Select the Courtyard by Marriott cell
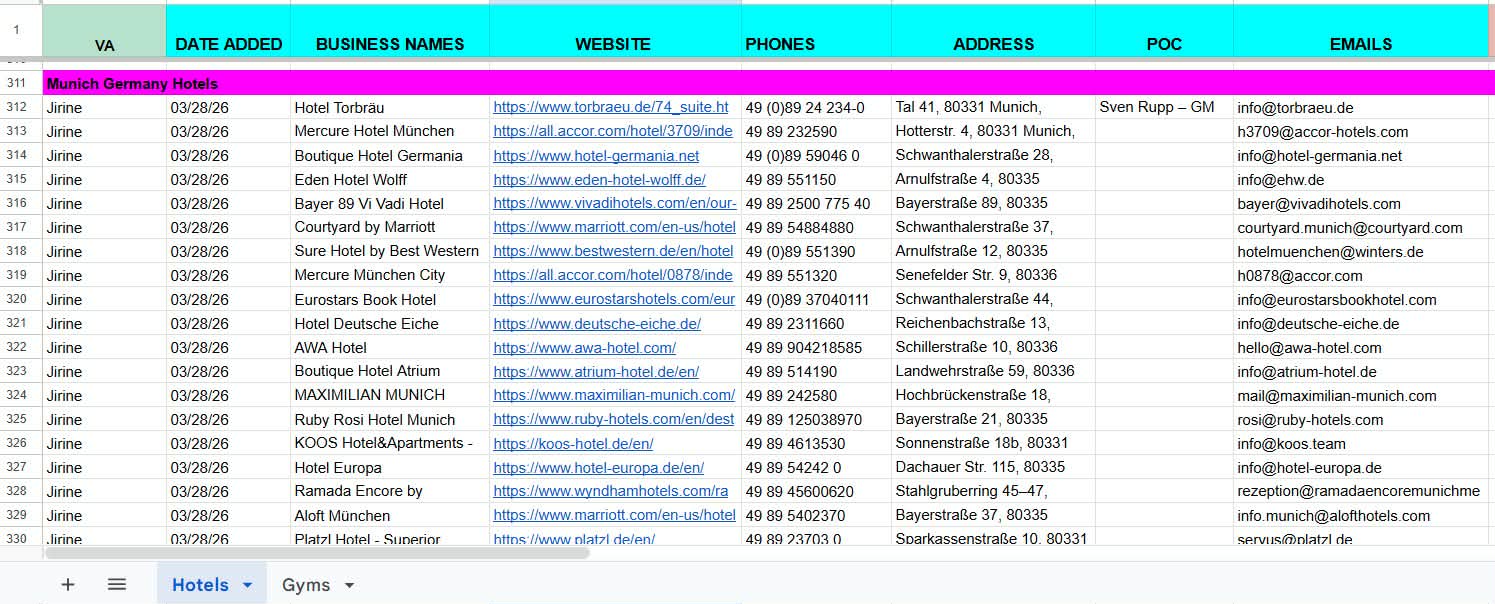Image resolution: width=1495 pixels, height=604 pixels. pos(390,227)
